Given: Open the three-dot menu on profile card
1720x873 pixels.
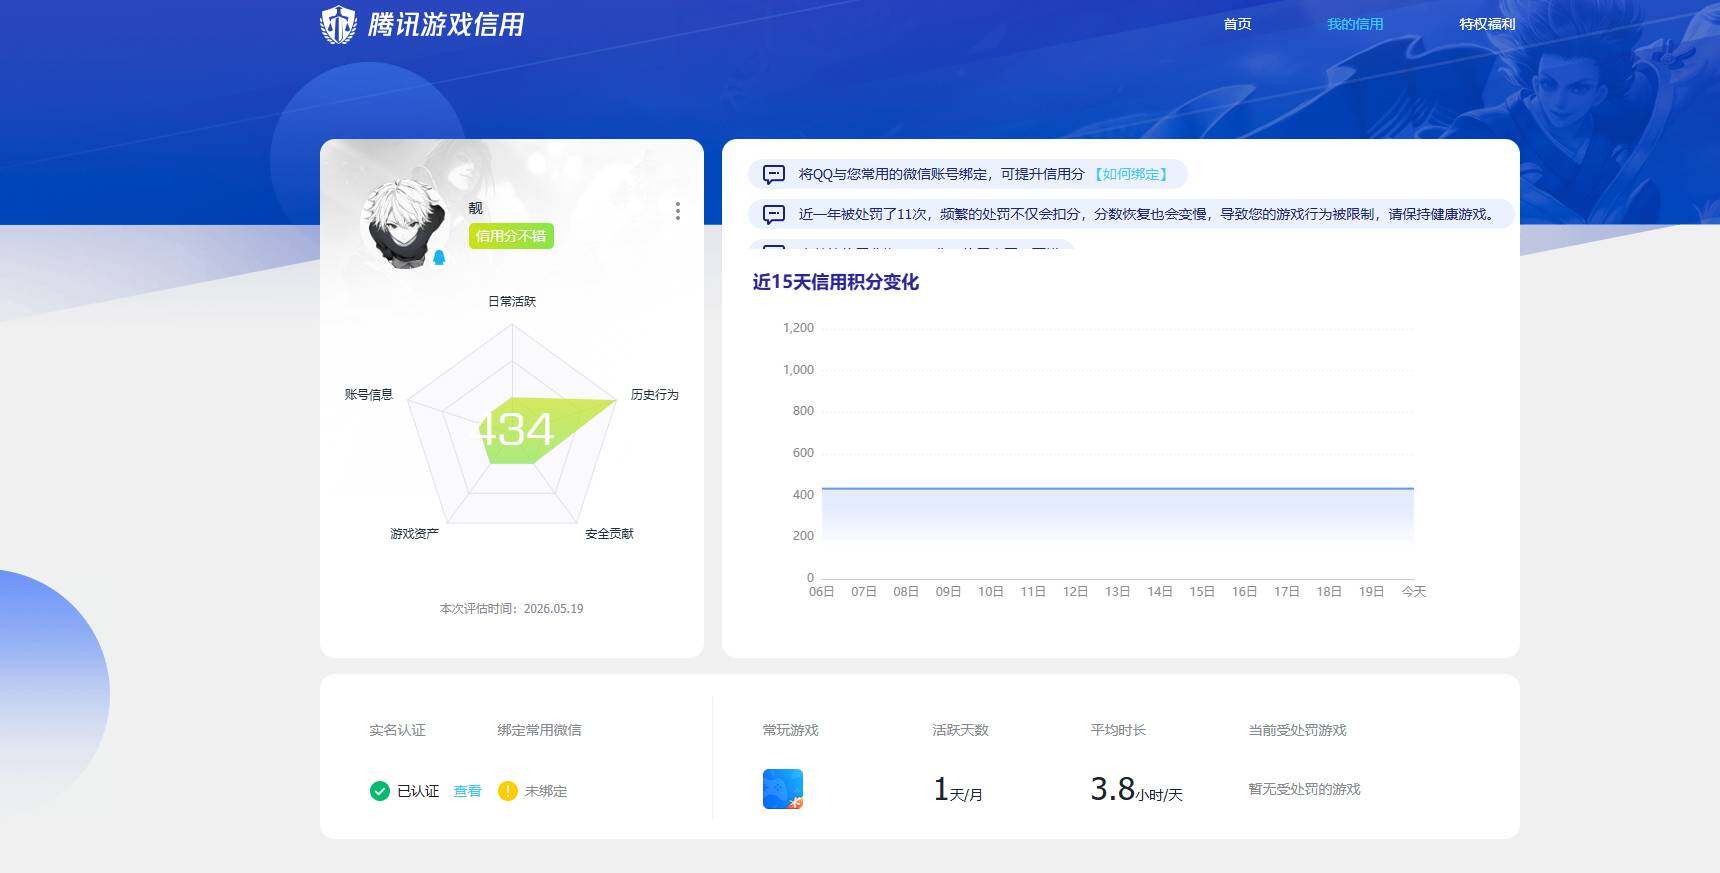Looking at the screenshot, I should (678, 211).
